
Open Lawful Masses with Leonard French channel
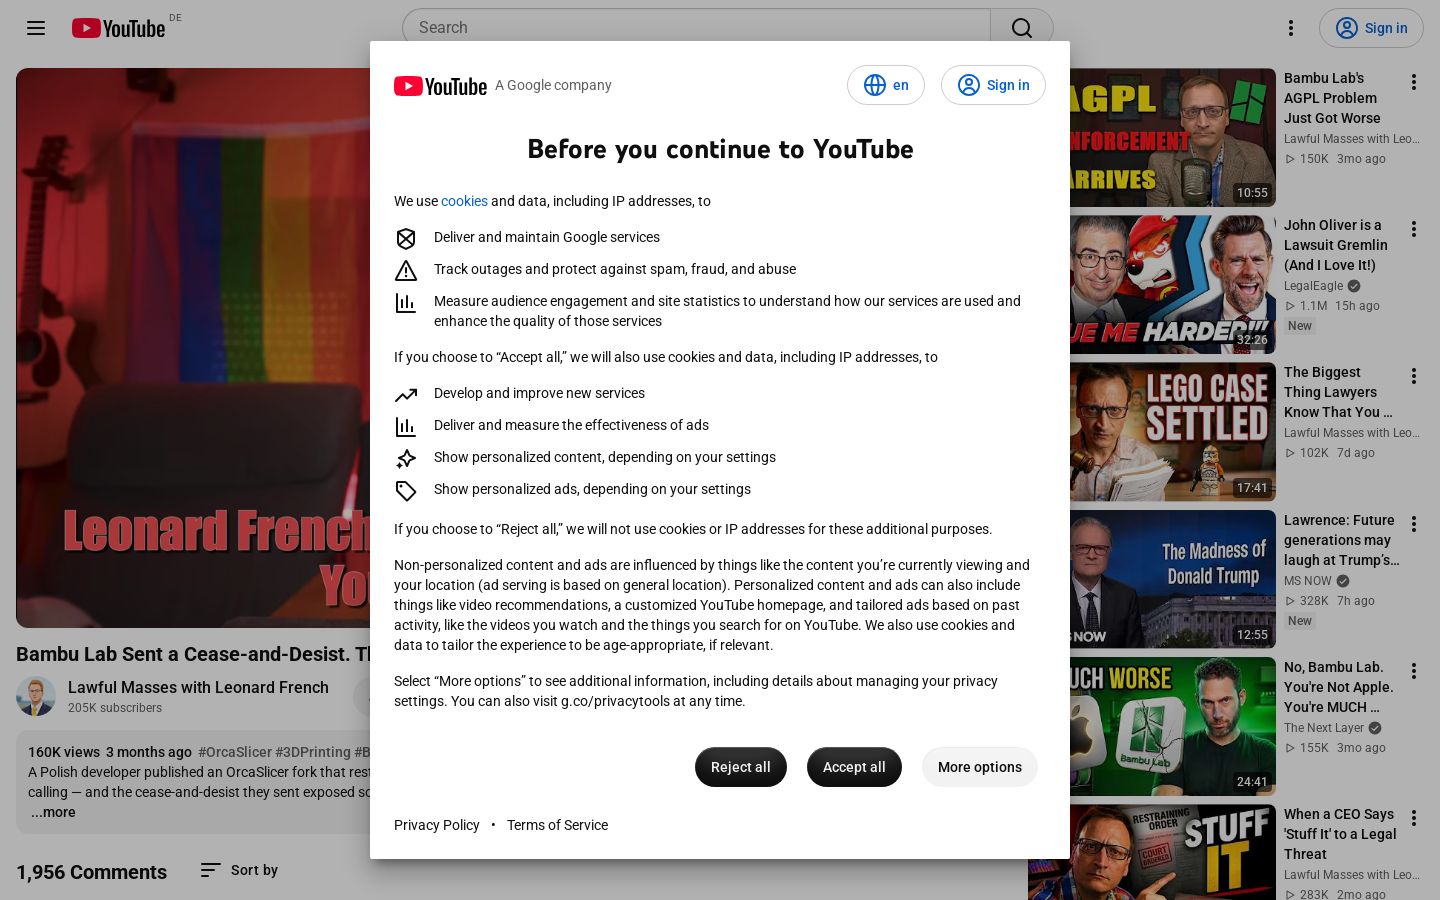coord(198,687)
